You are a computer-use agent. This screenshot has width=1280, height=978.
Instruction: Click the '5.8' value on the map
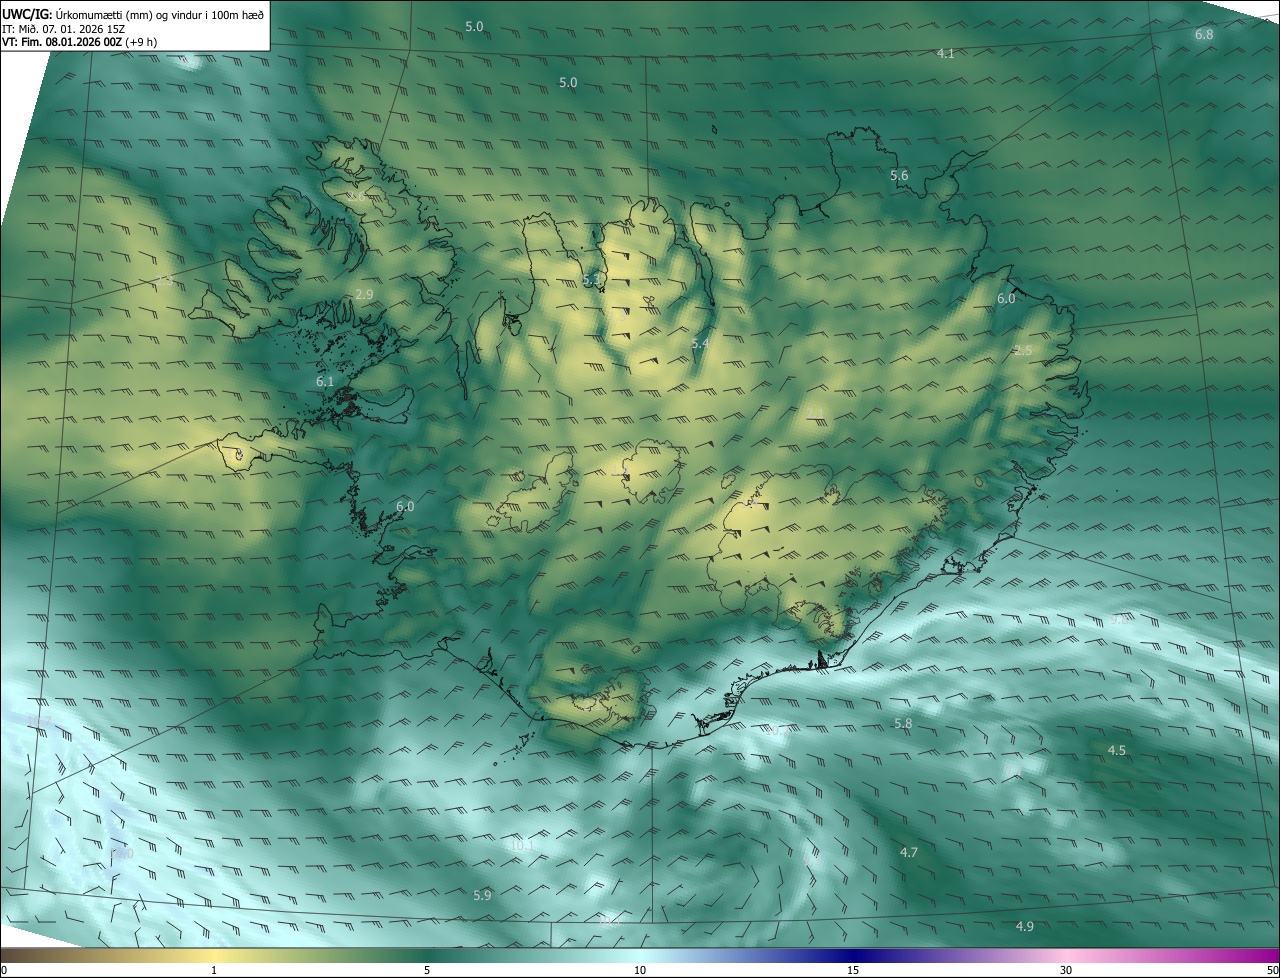click(903, 724)
